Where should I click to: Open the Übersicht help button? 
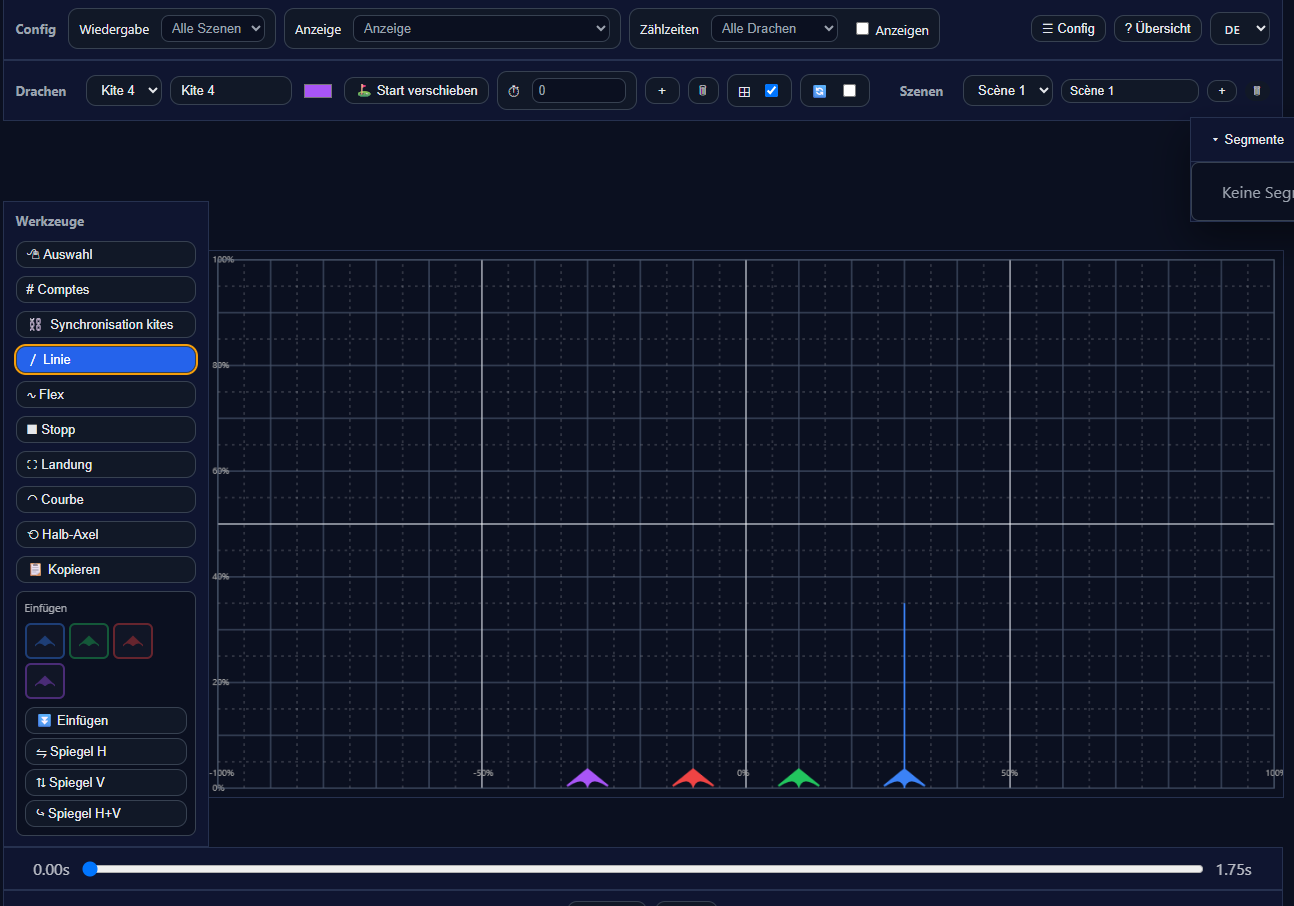[x=1157, y=29]
